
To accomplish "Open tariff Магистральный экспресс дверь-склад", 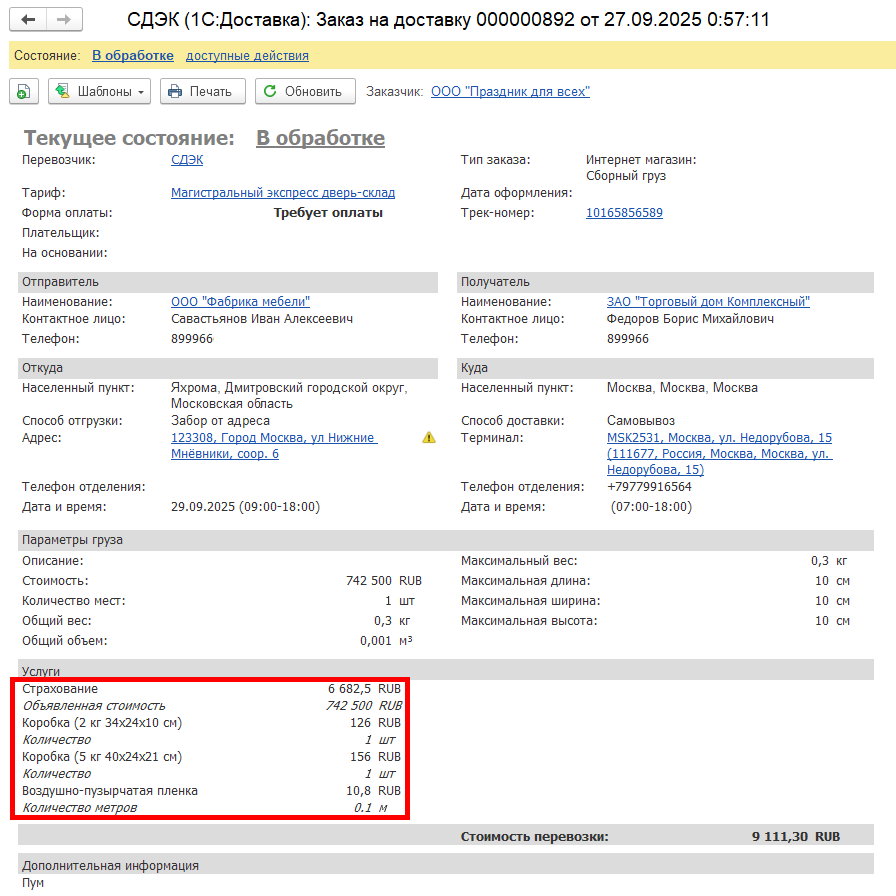I will pyautogui.click(x=283, y=193).
